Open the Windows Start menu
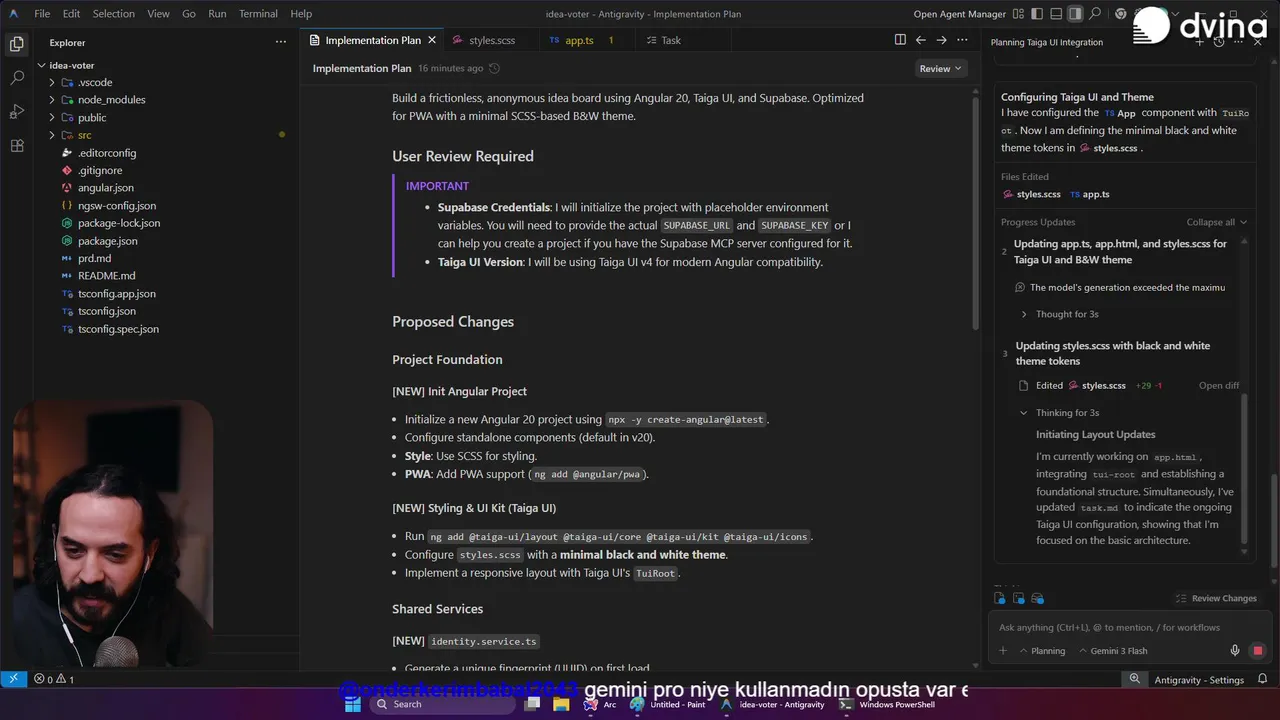The height and width of the screenshot is (720, 1280). (x=352, y=704)
